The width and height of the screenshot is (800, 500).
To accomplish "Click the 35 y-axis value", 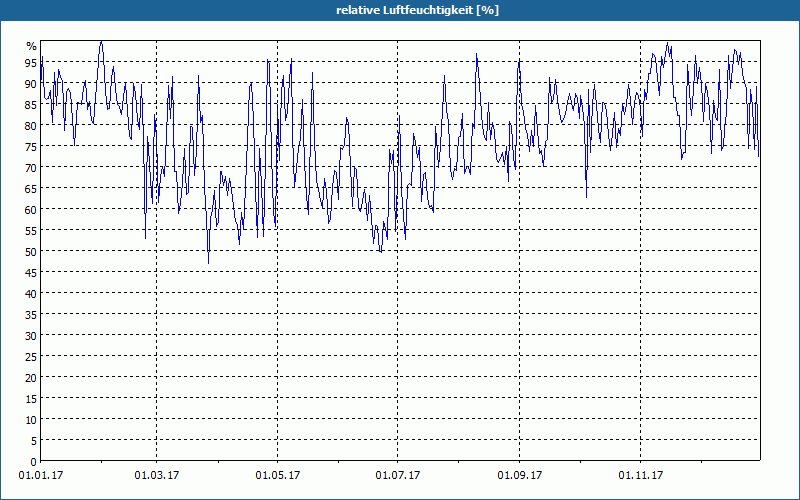I will pyautogui.click(x=31, y=315).
